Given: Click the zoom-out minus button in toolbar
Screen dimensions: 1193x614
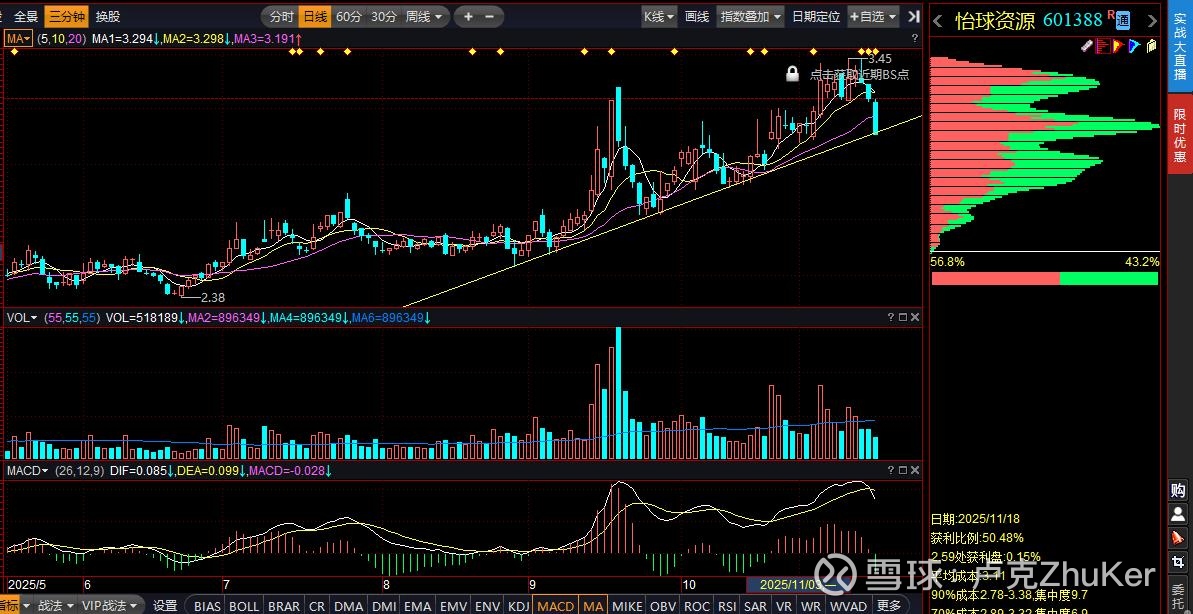Looking at the screenshot, I should click(489, 17).
